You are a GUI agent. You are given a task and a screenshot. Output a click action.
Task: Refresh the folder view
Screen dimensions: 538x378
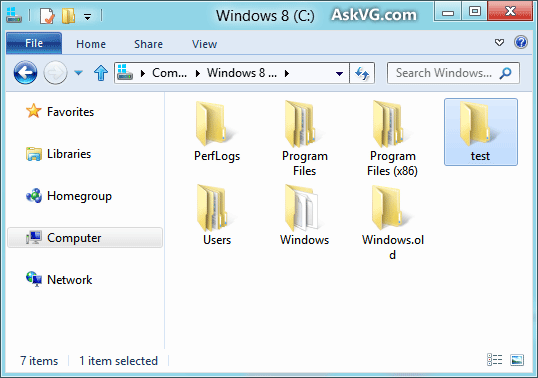[x=362, y=73]
